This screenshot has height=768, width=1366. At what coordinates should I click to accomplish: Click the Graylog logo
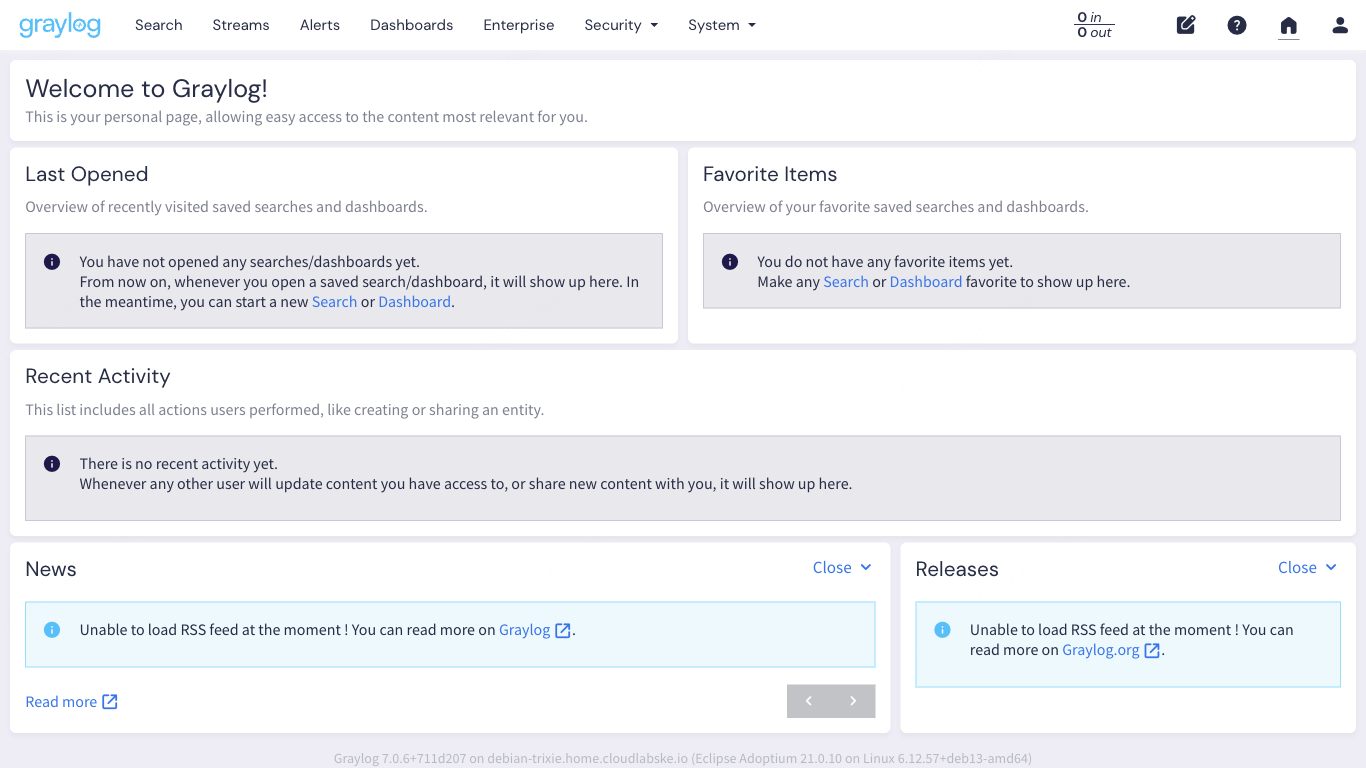coord(60,25)
